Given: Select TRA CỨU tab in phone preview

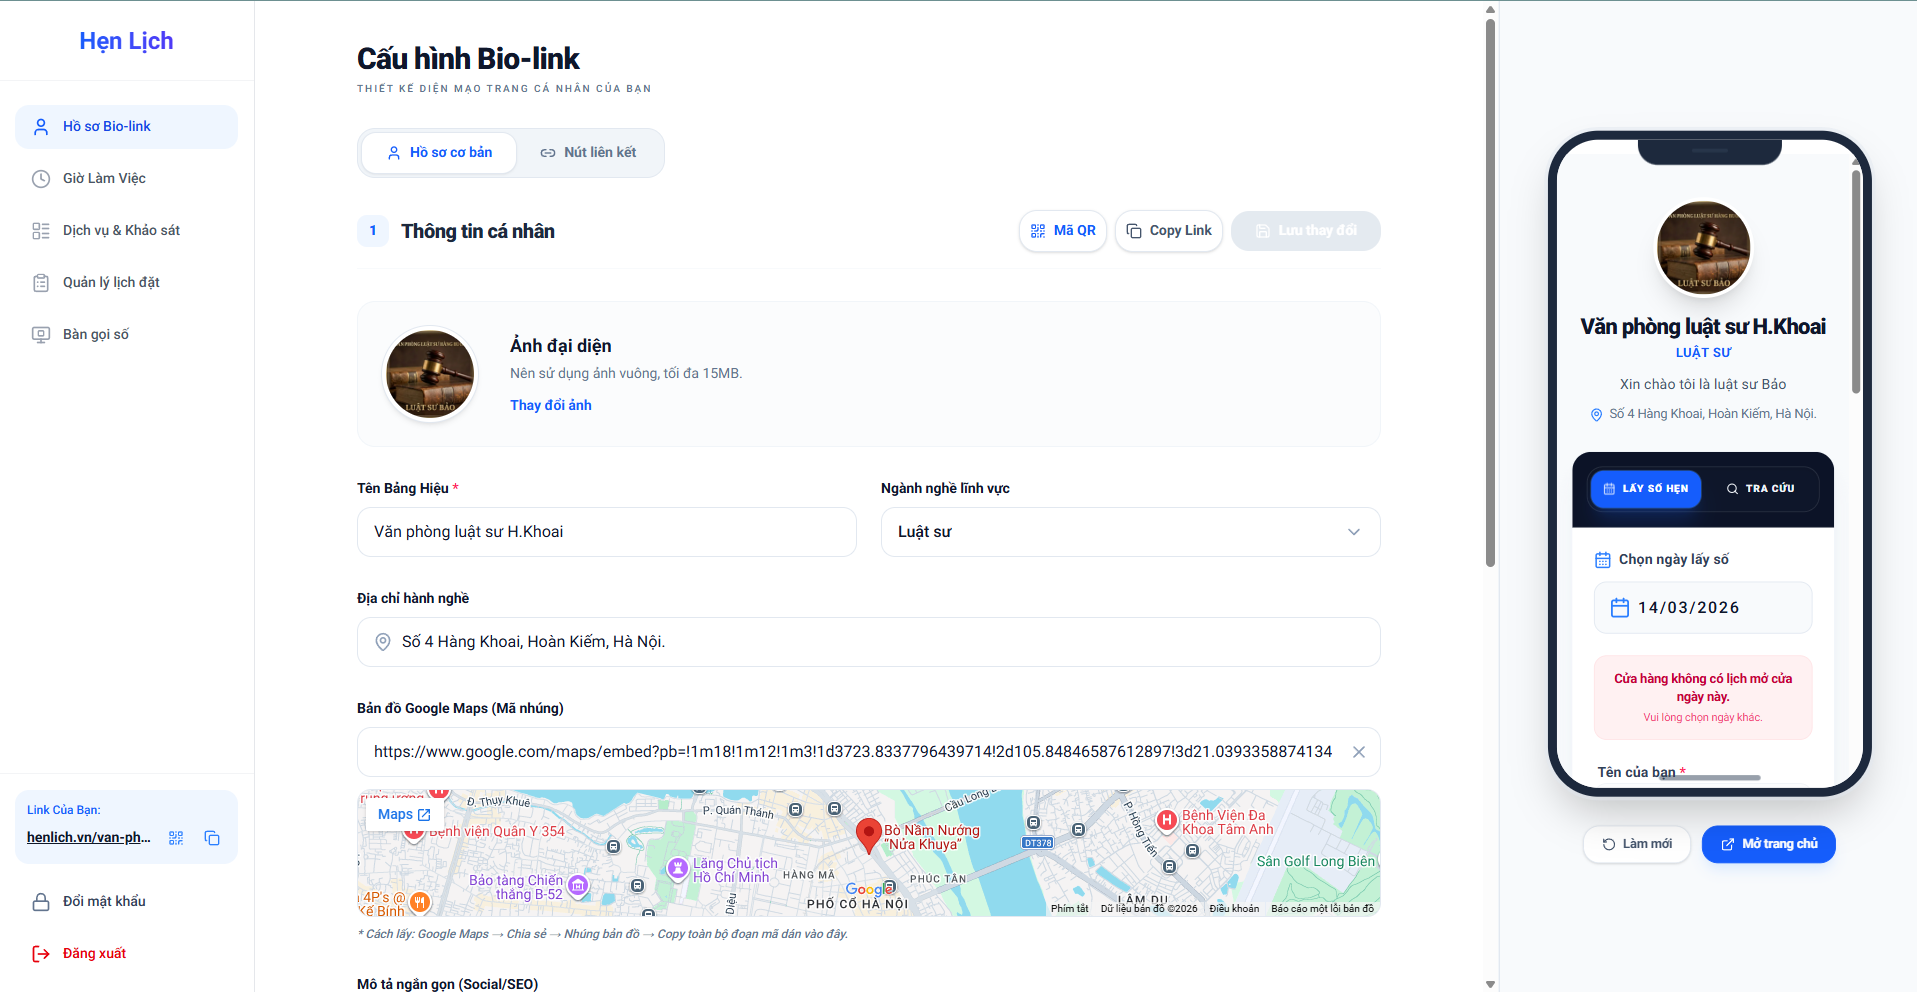Looking at the screenshot, I should point(1759,489).
